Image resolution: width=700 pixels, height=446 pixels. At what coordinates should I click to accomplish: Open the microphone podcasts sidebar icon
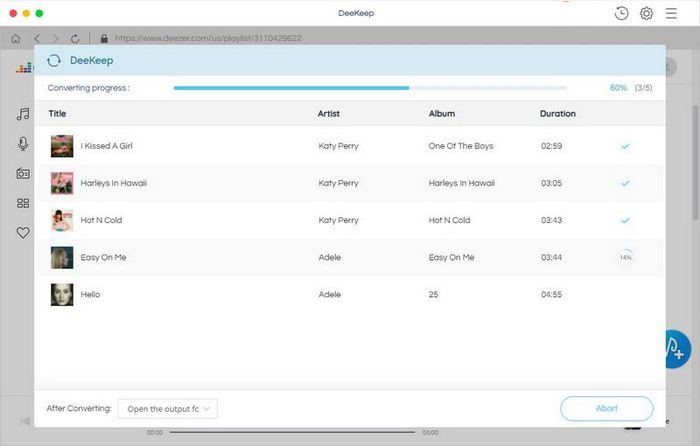[23, 143]
